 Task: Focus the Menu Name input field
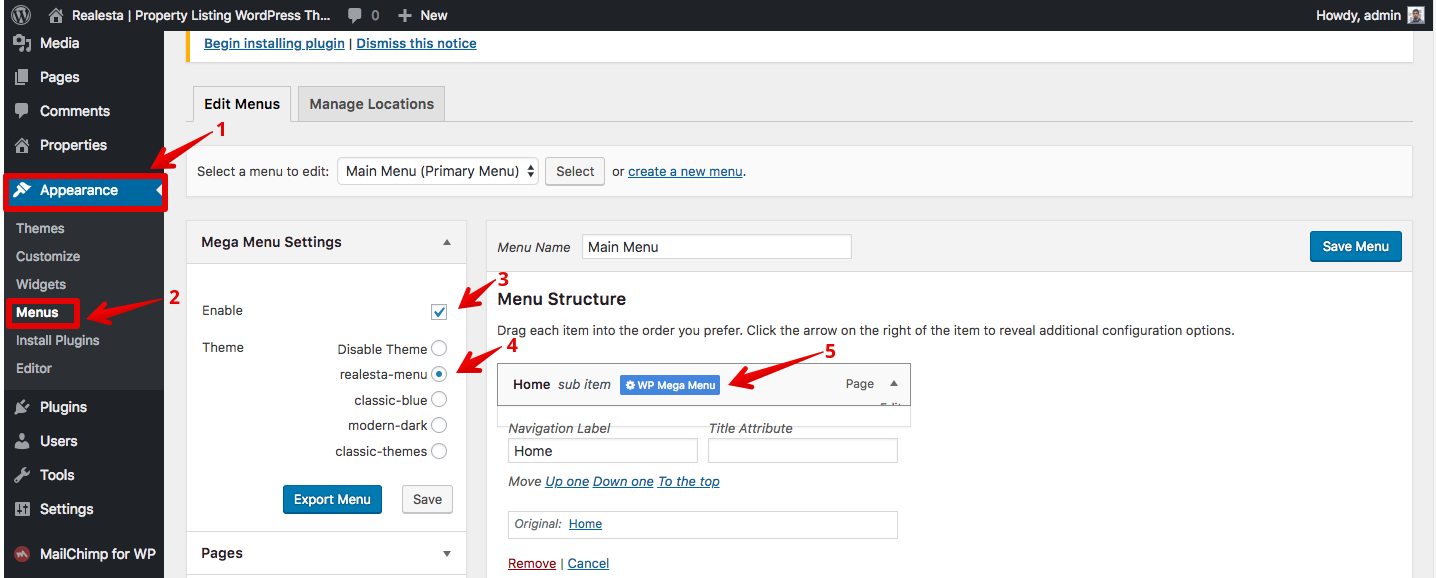point(717,246)
